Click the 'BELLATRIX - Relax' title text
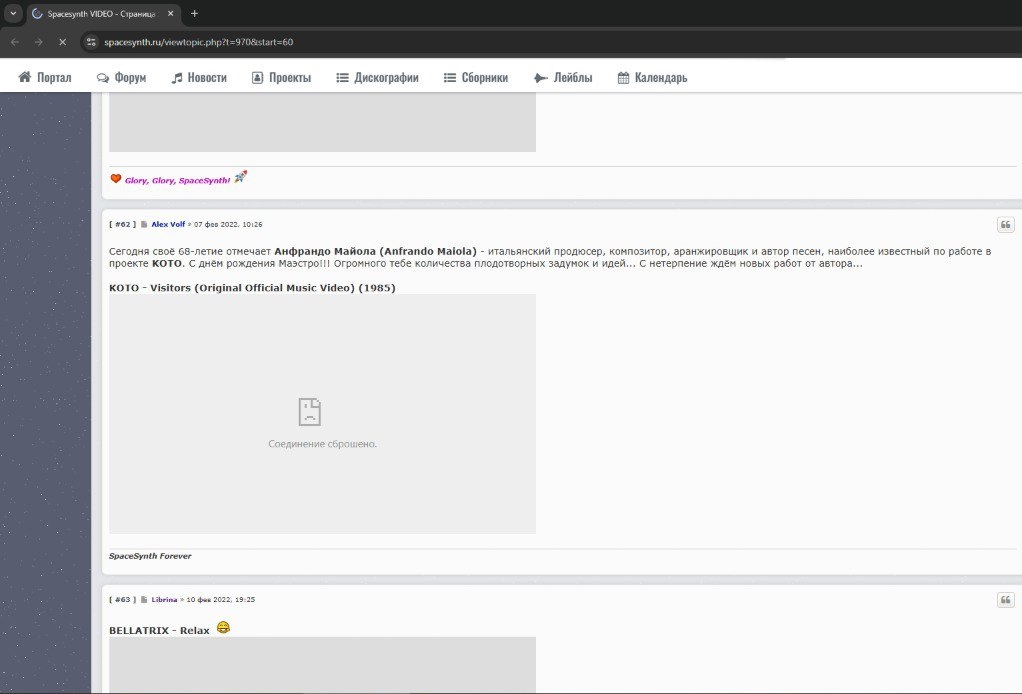1022x694 pixels. (x=159, y=630)
